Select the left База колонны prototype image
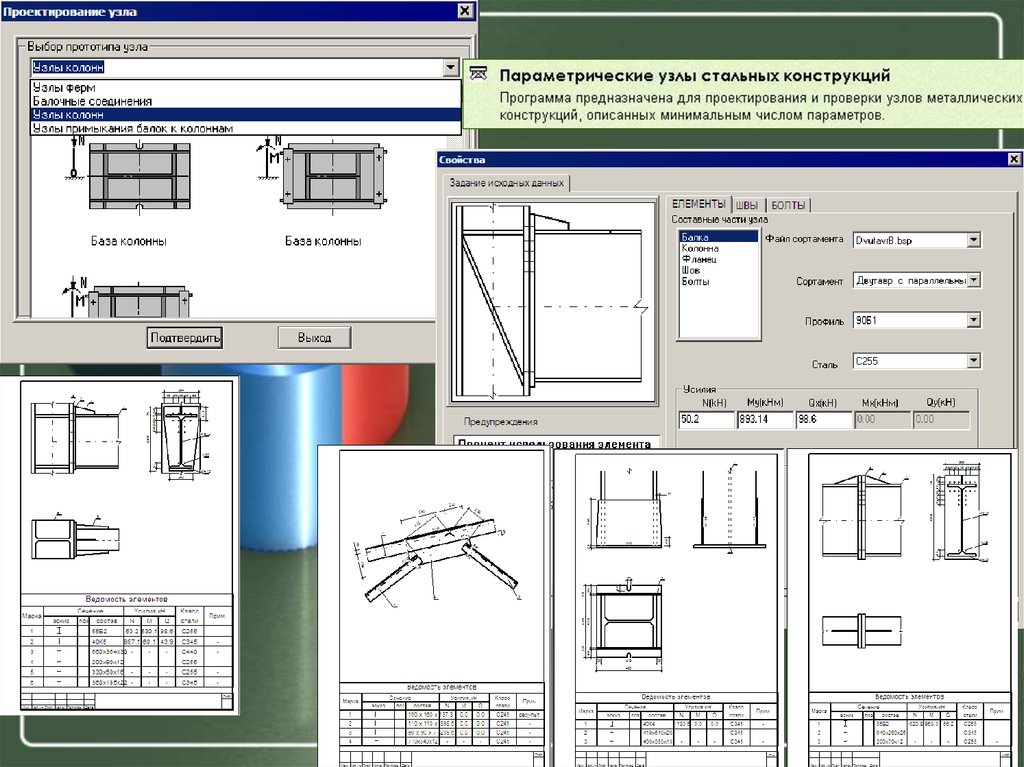The height and width of the screenshot is (767, 1024). click(126, 176)
